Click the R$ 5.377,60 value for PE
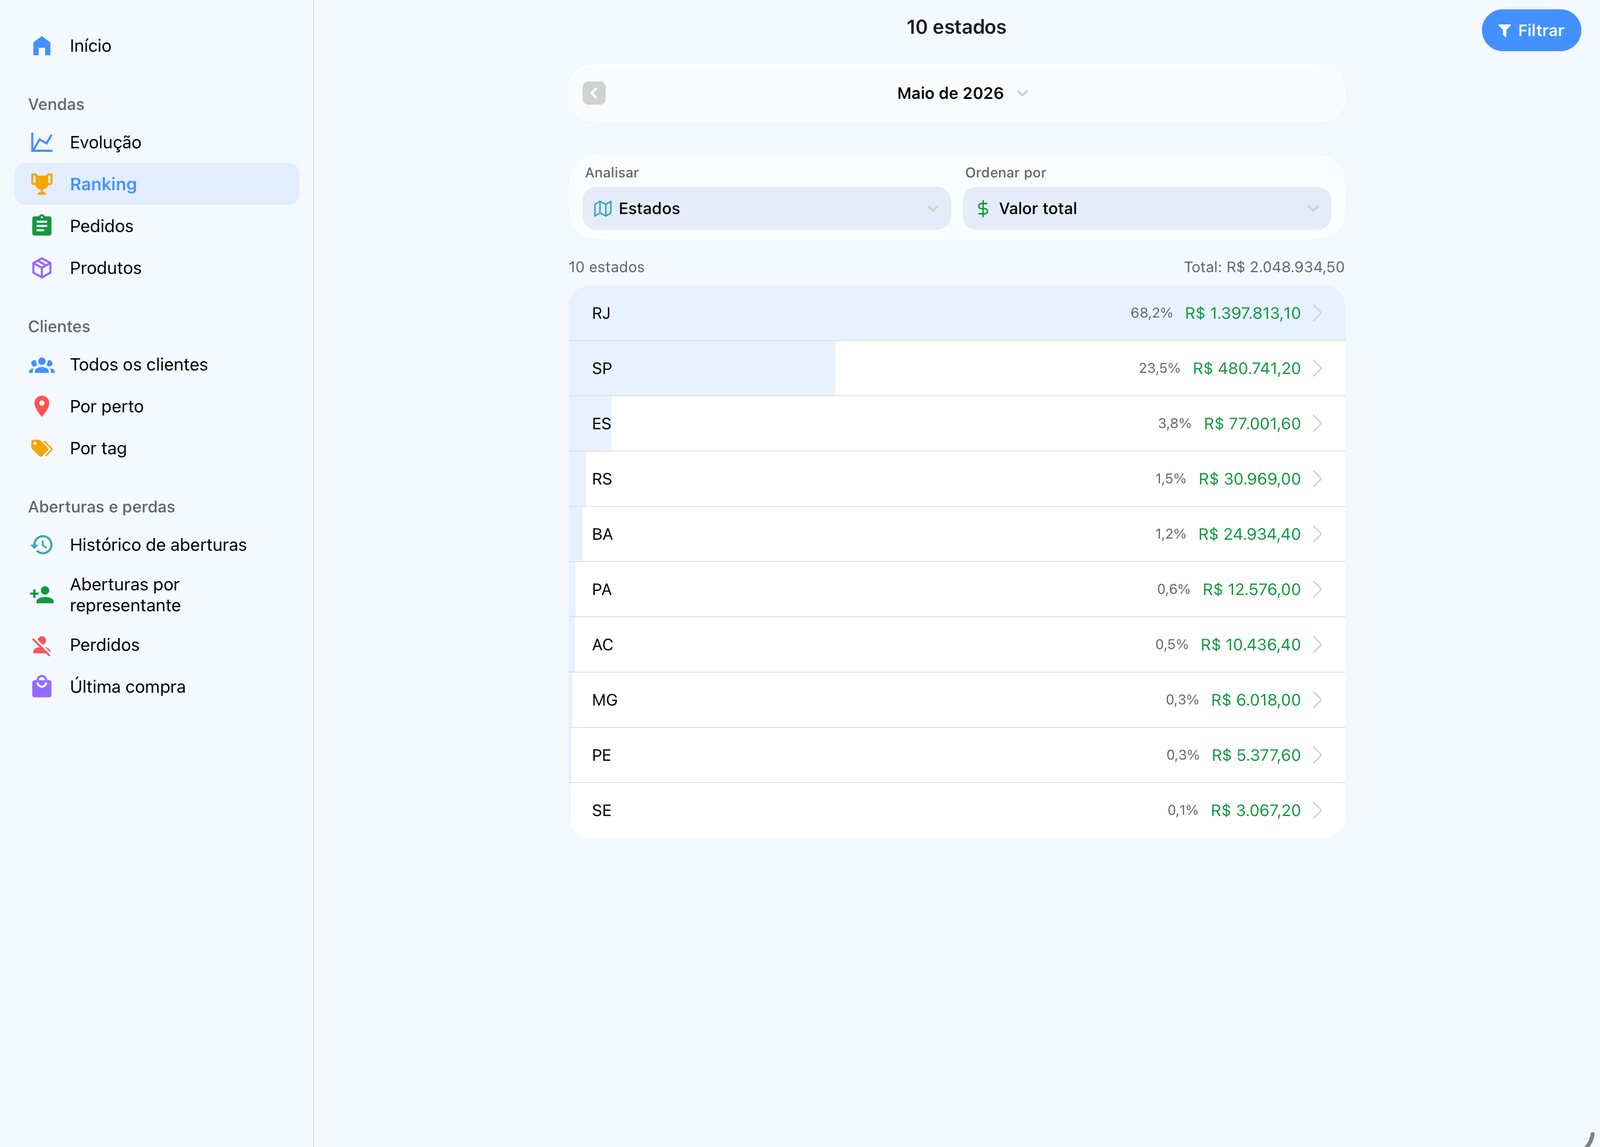Viewport: 1600px width, 1147px height. pos(1256,755)
